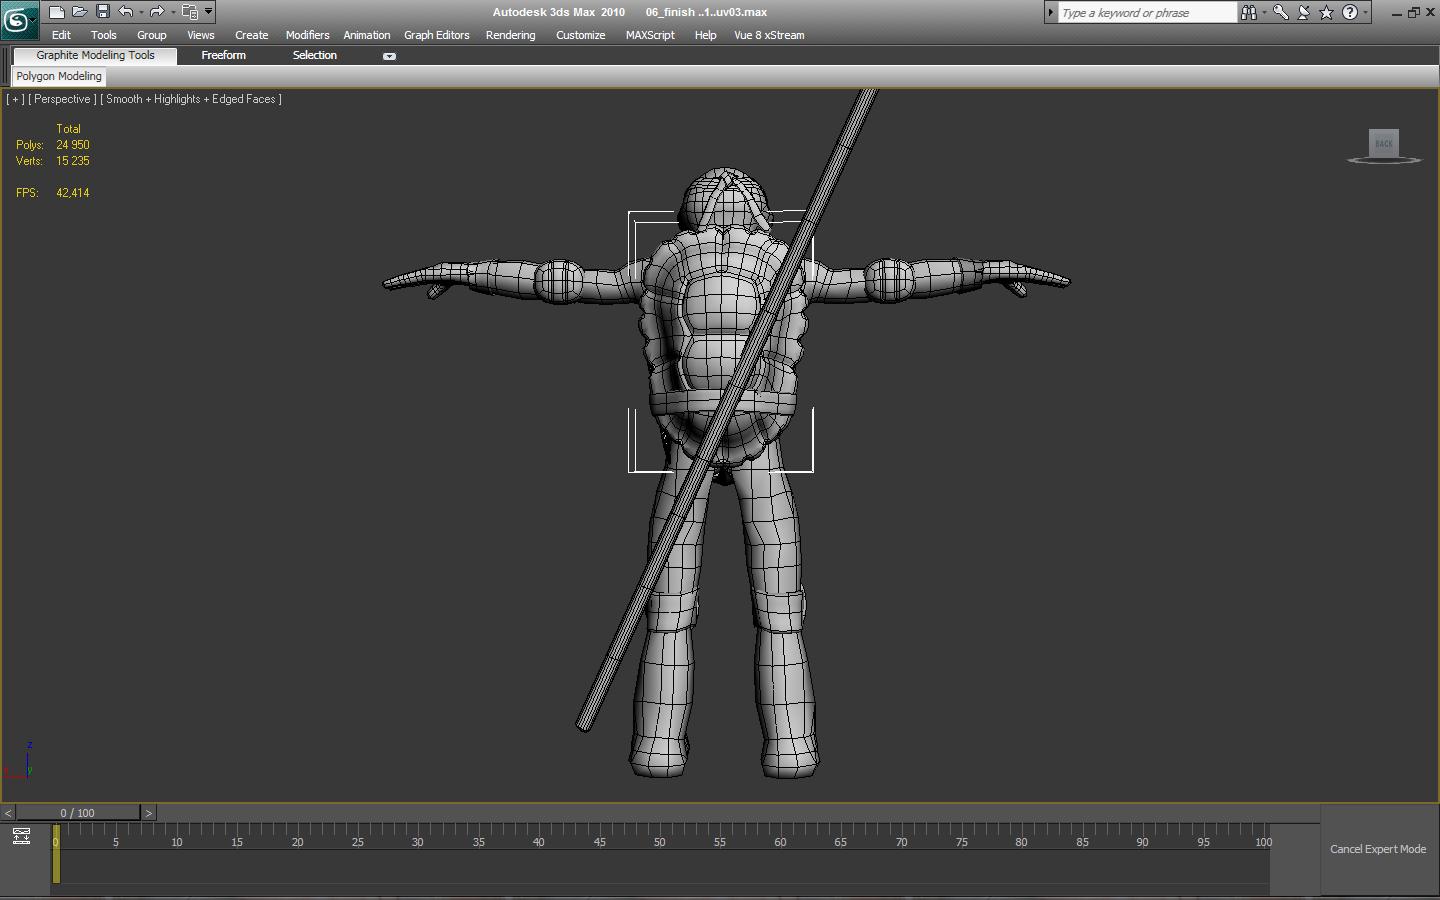Click the FPS value 42,414
The image size is (1440, 900).
[73, 193]
